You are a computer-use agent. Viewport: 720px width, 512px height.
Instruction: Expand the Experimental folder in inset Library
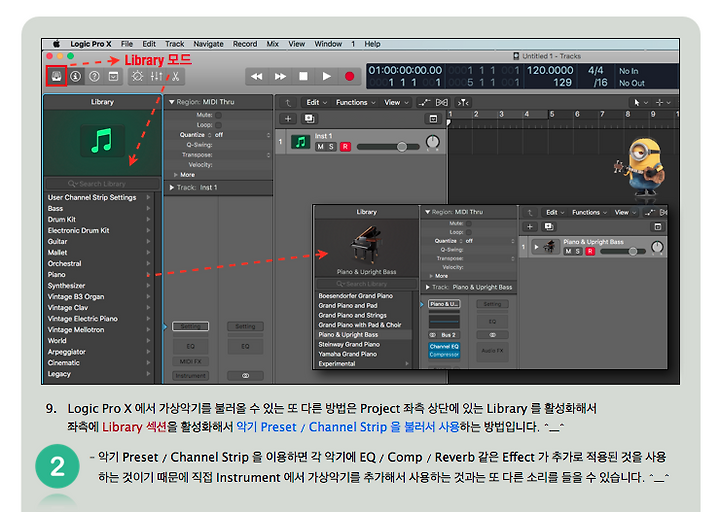pyautogui.click(x=407, y=364)
